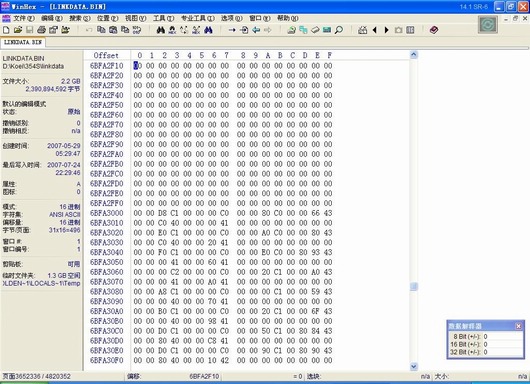Select the LINKDATA.BIN document tab
This screenshot has width=530, height=384.
coord(23,42)
